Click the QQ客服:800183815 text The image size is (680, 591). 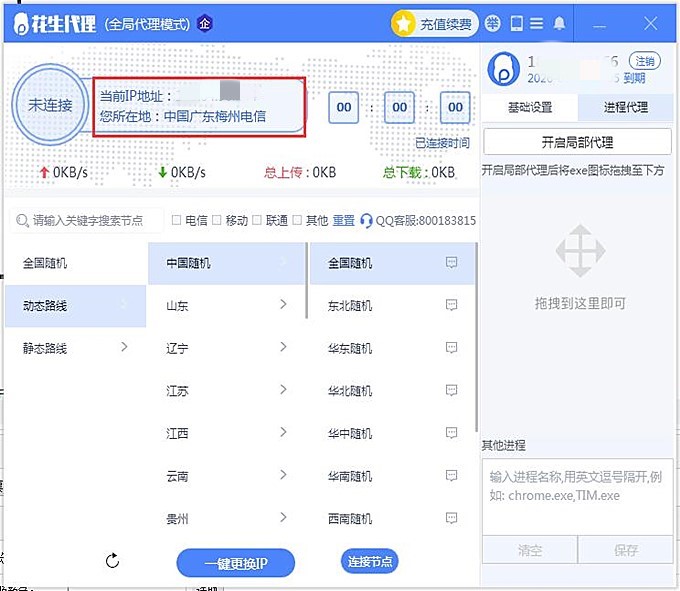425,220
